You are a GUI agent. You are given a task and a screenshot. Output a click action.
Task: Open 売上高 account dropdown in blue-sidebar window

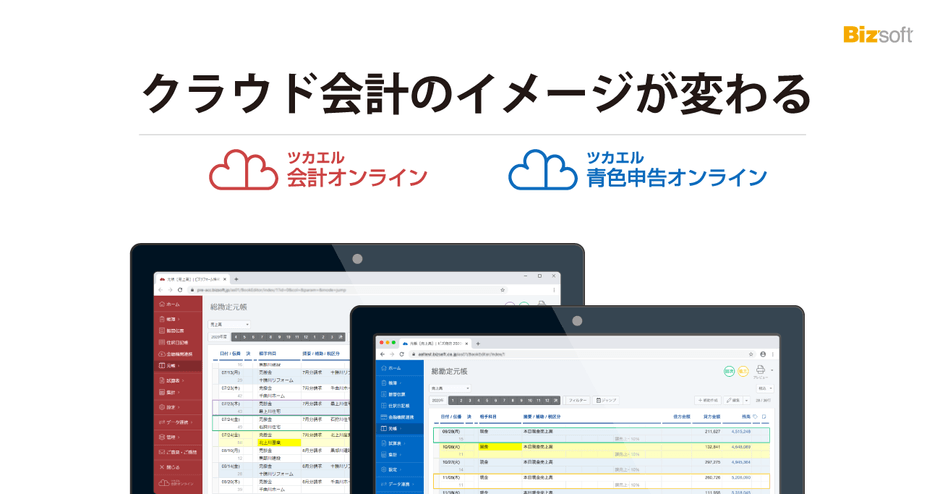coord(450,388)
